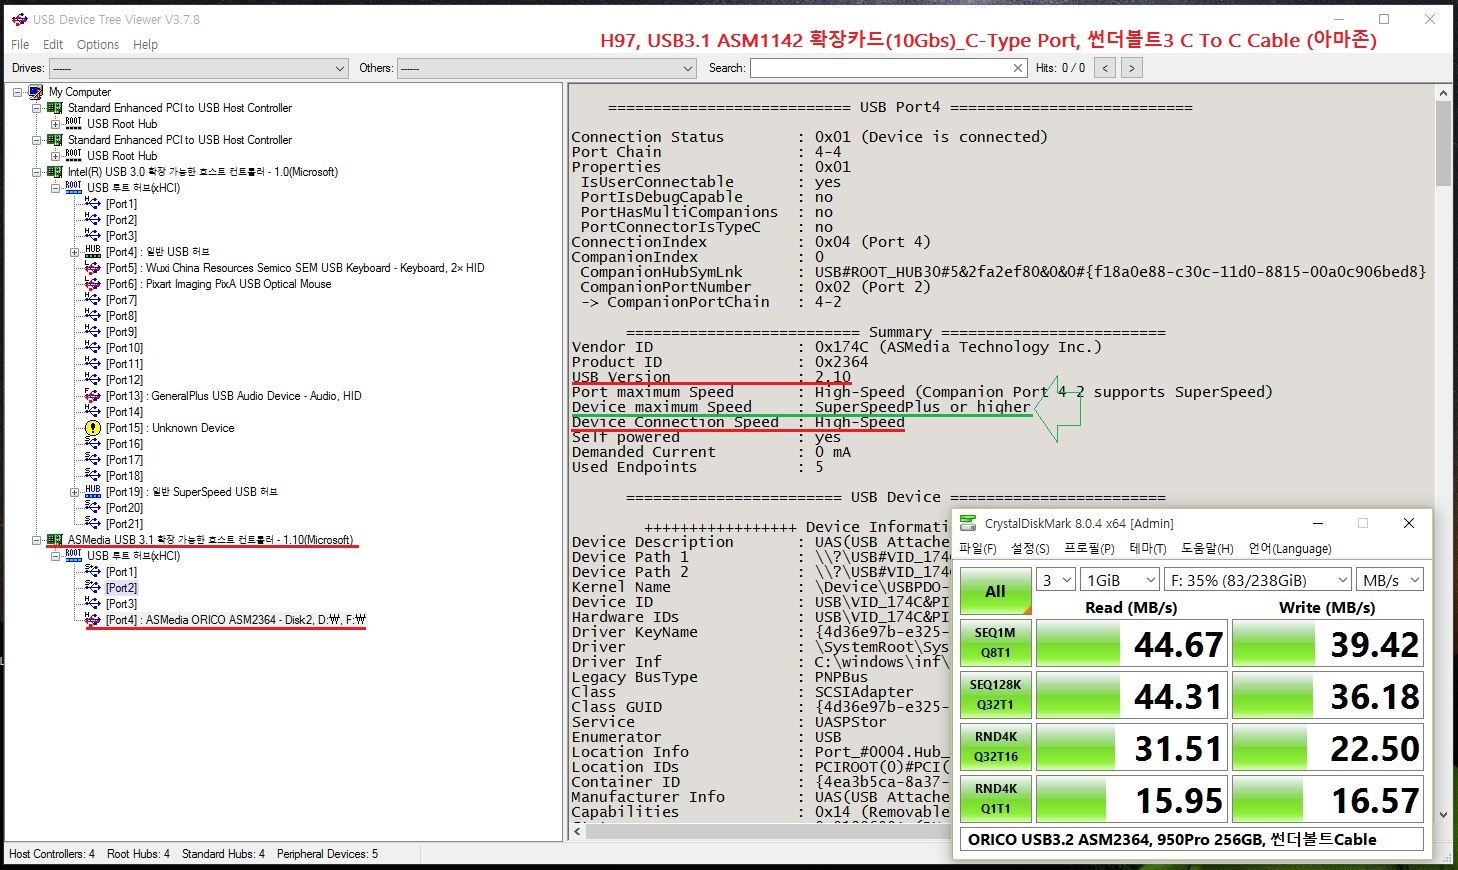1458x870 pixels.
Task: Open drive dropdown showing F: 35%
Action: tap(1258, 580)
